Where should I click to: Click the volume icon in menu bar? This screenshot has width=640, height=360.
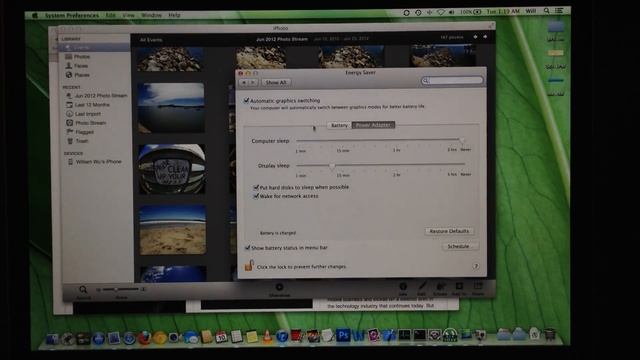pos(451,12)
